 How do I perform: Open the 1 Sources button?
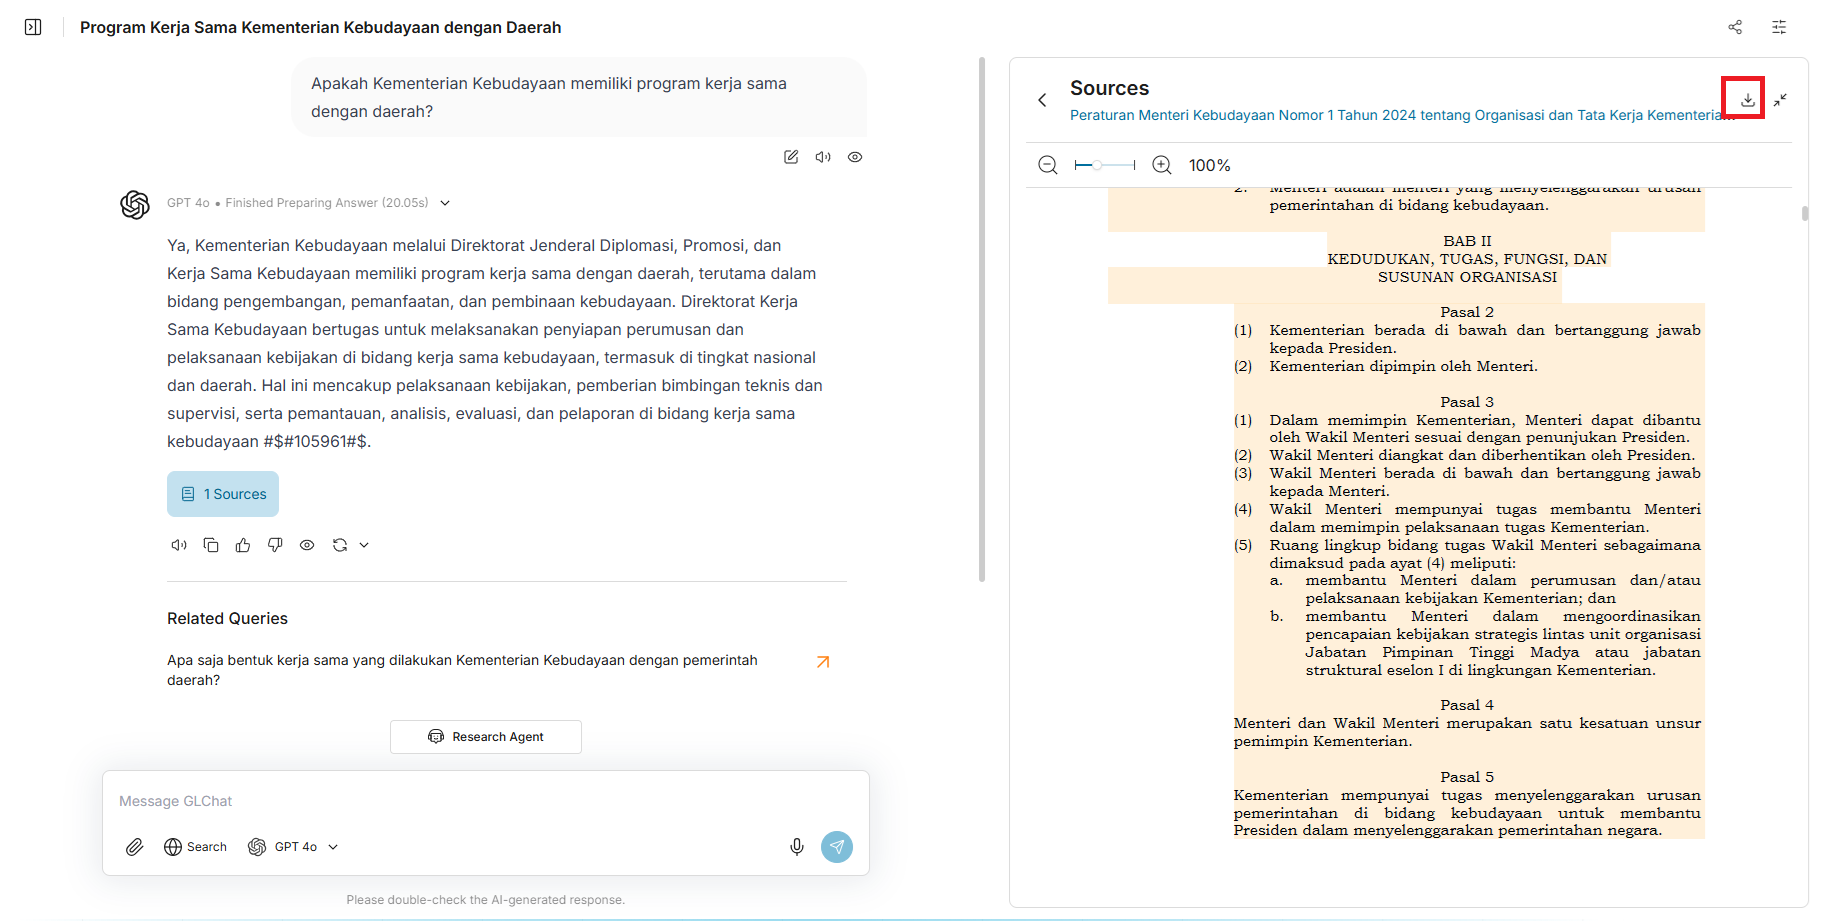coord(223,494)
